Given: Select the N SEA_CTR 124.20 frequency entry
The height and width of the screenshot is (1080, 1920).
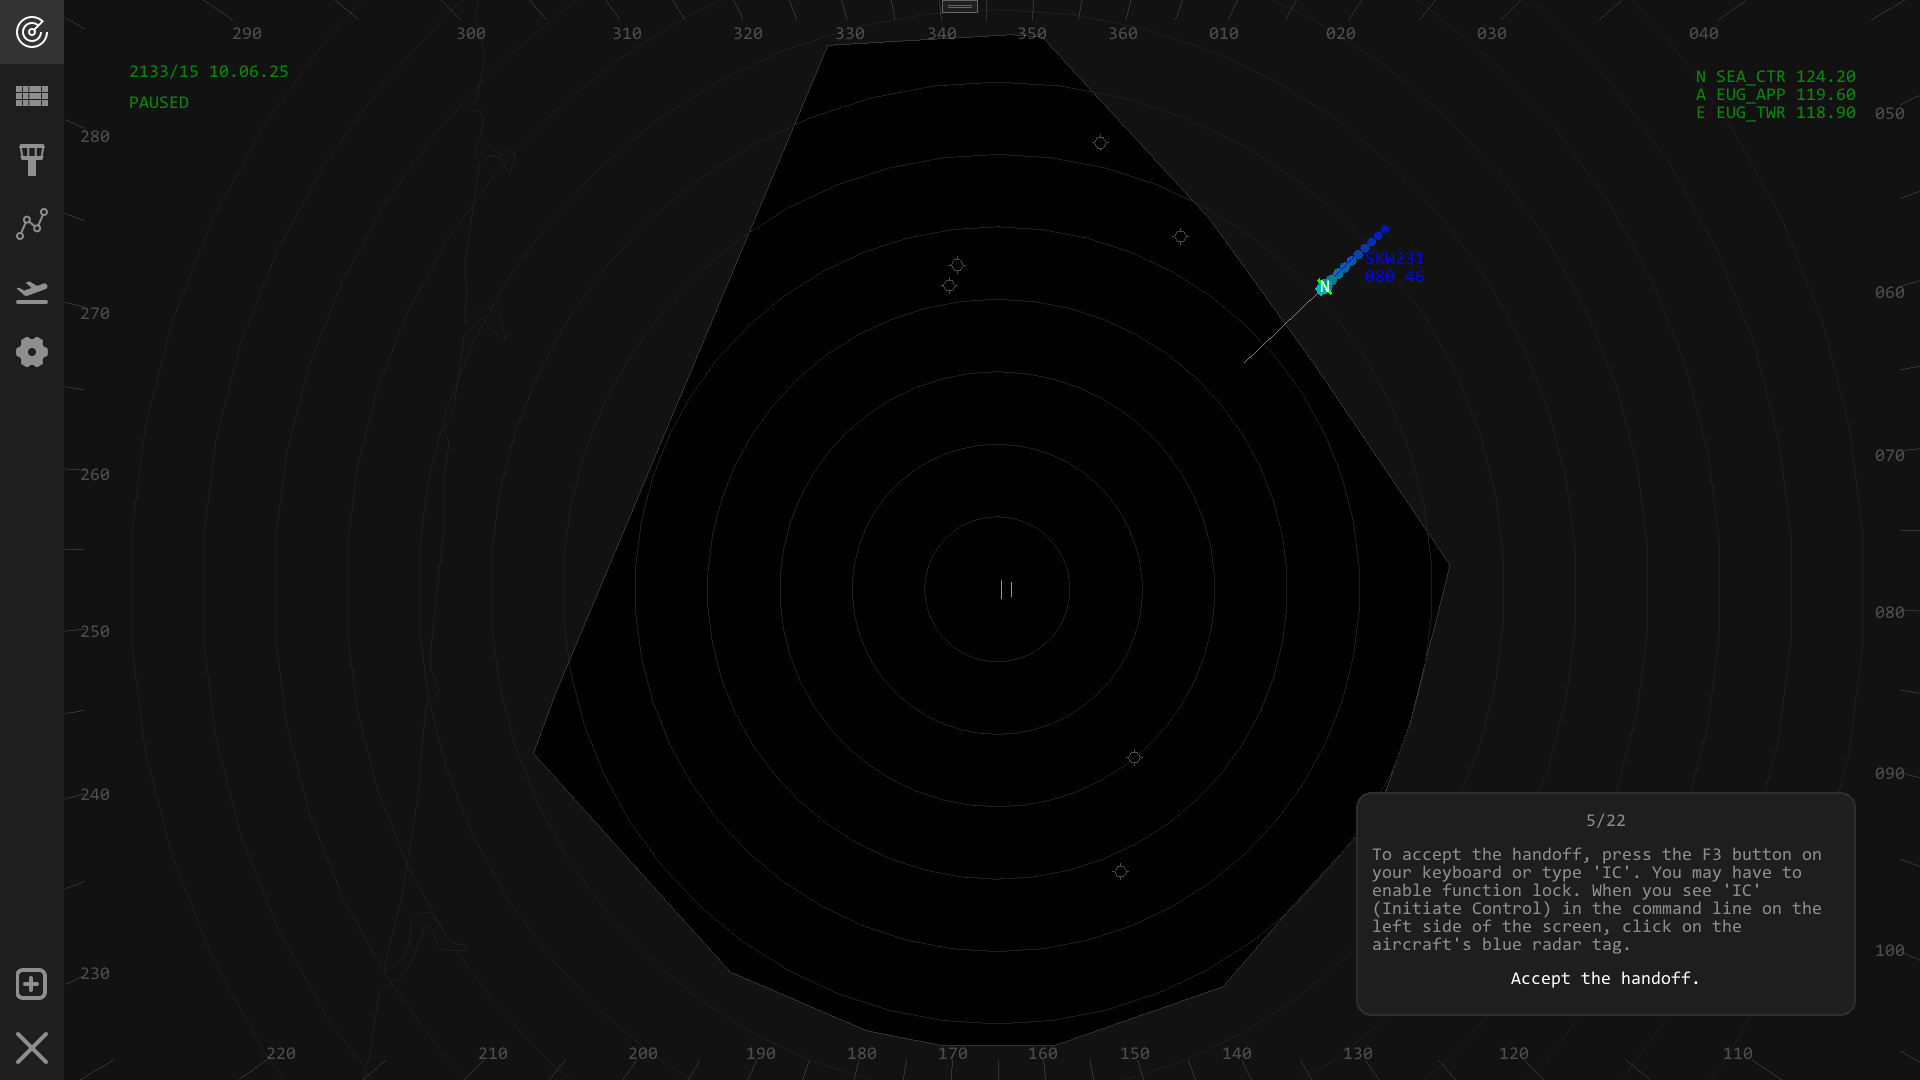Looking at the screenshot, I should (1776, 77).
